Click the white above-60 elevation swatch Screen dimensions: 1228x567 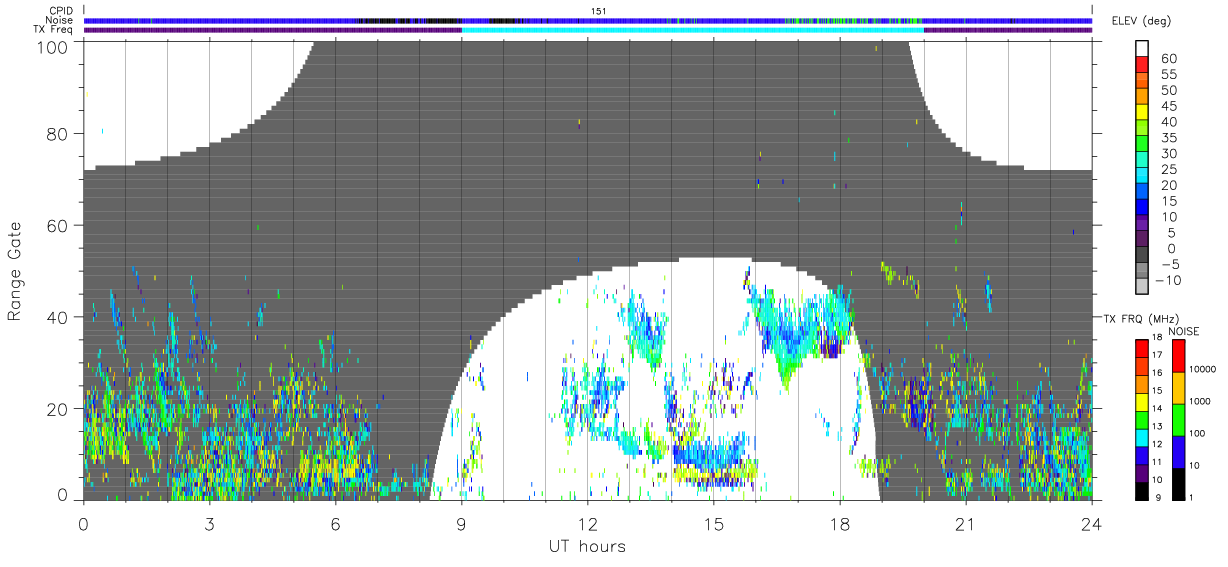point(1141,49)
